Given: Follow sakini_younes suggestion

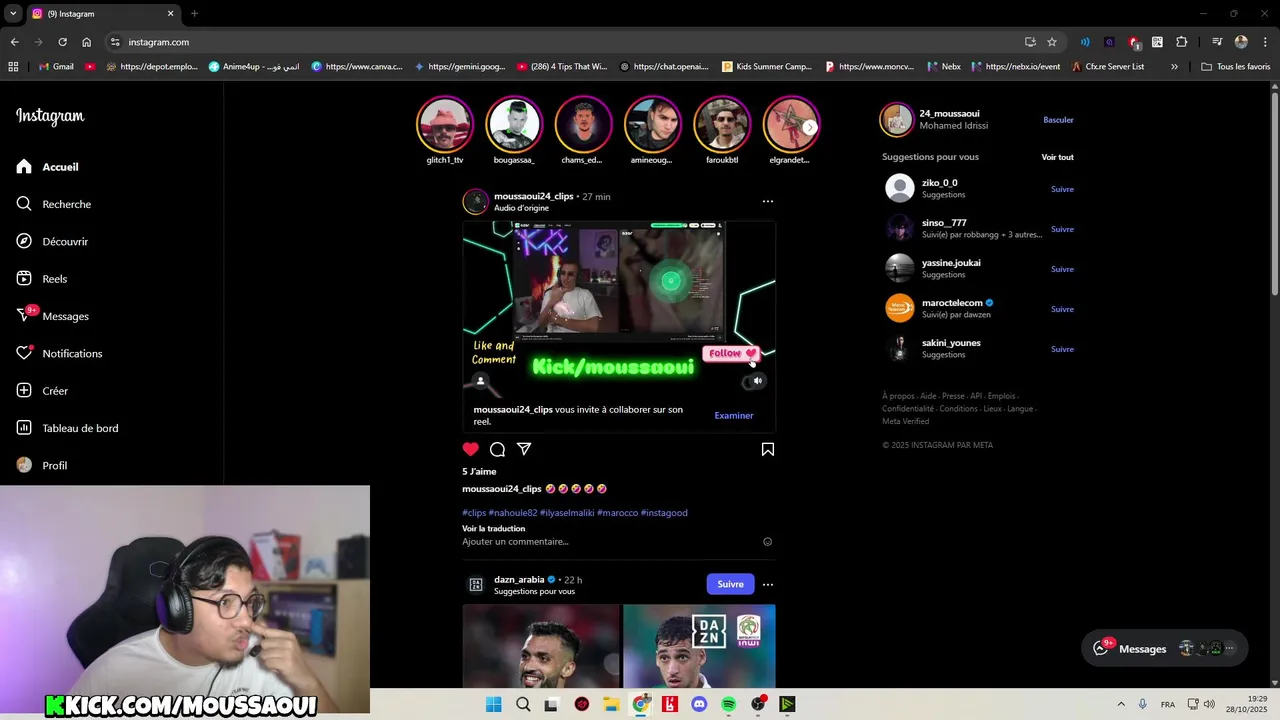Looking at the screenshot, I should [1062, 349].
